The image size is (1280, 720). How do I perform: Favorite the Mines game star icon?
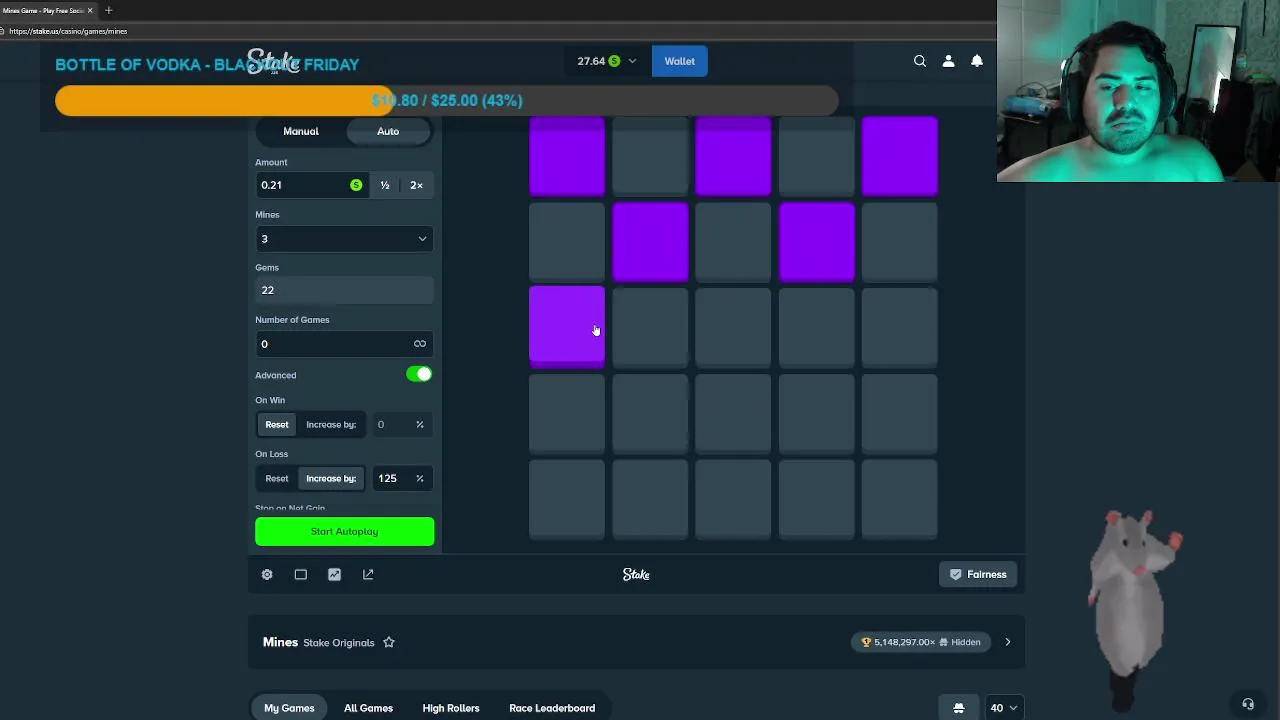click(x=389, y=642)
